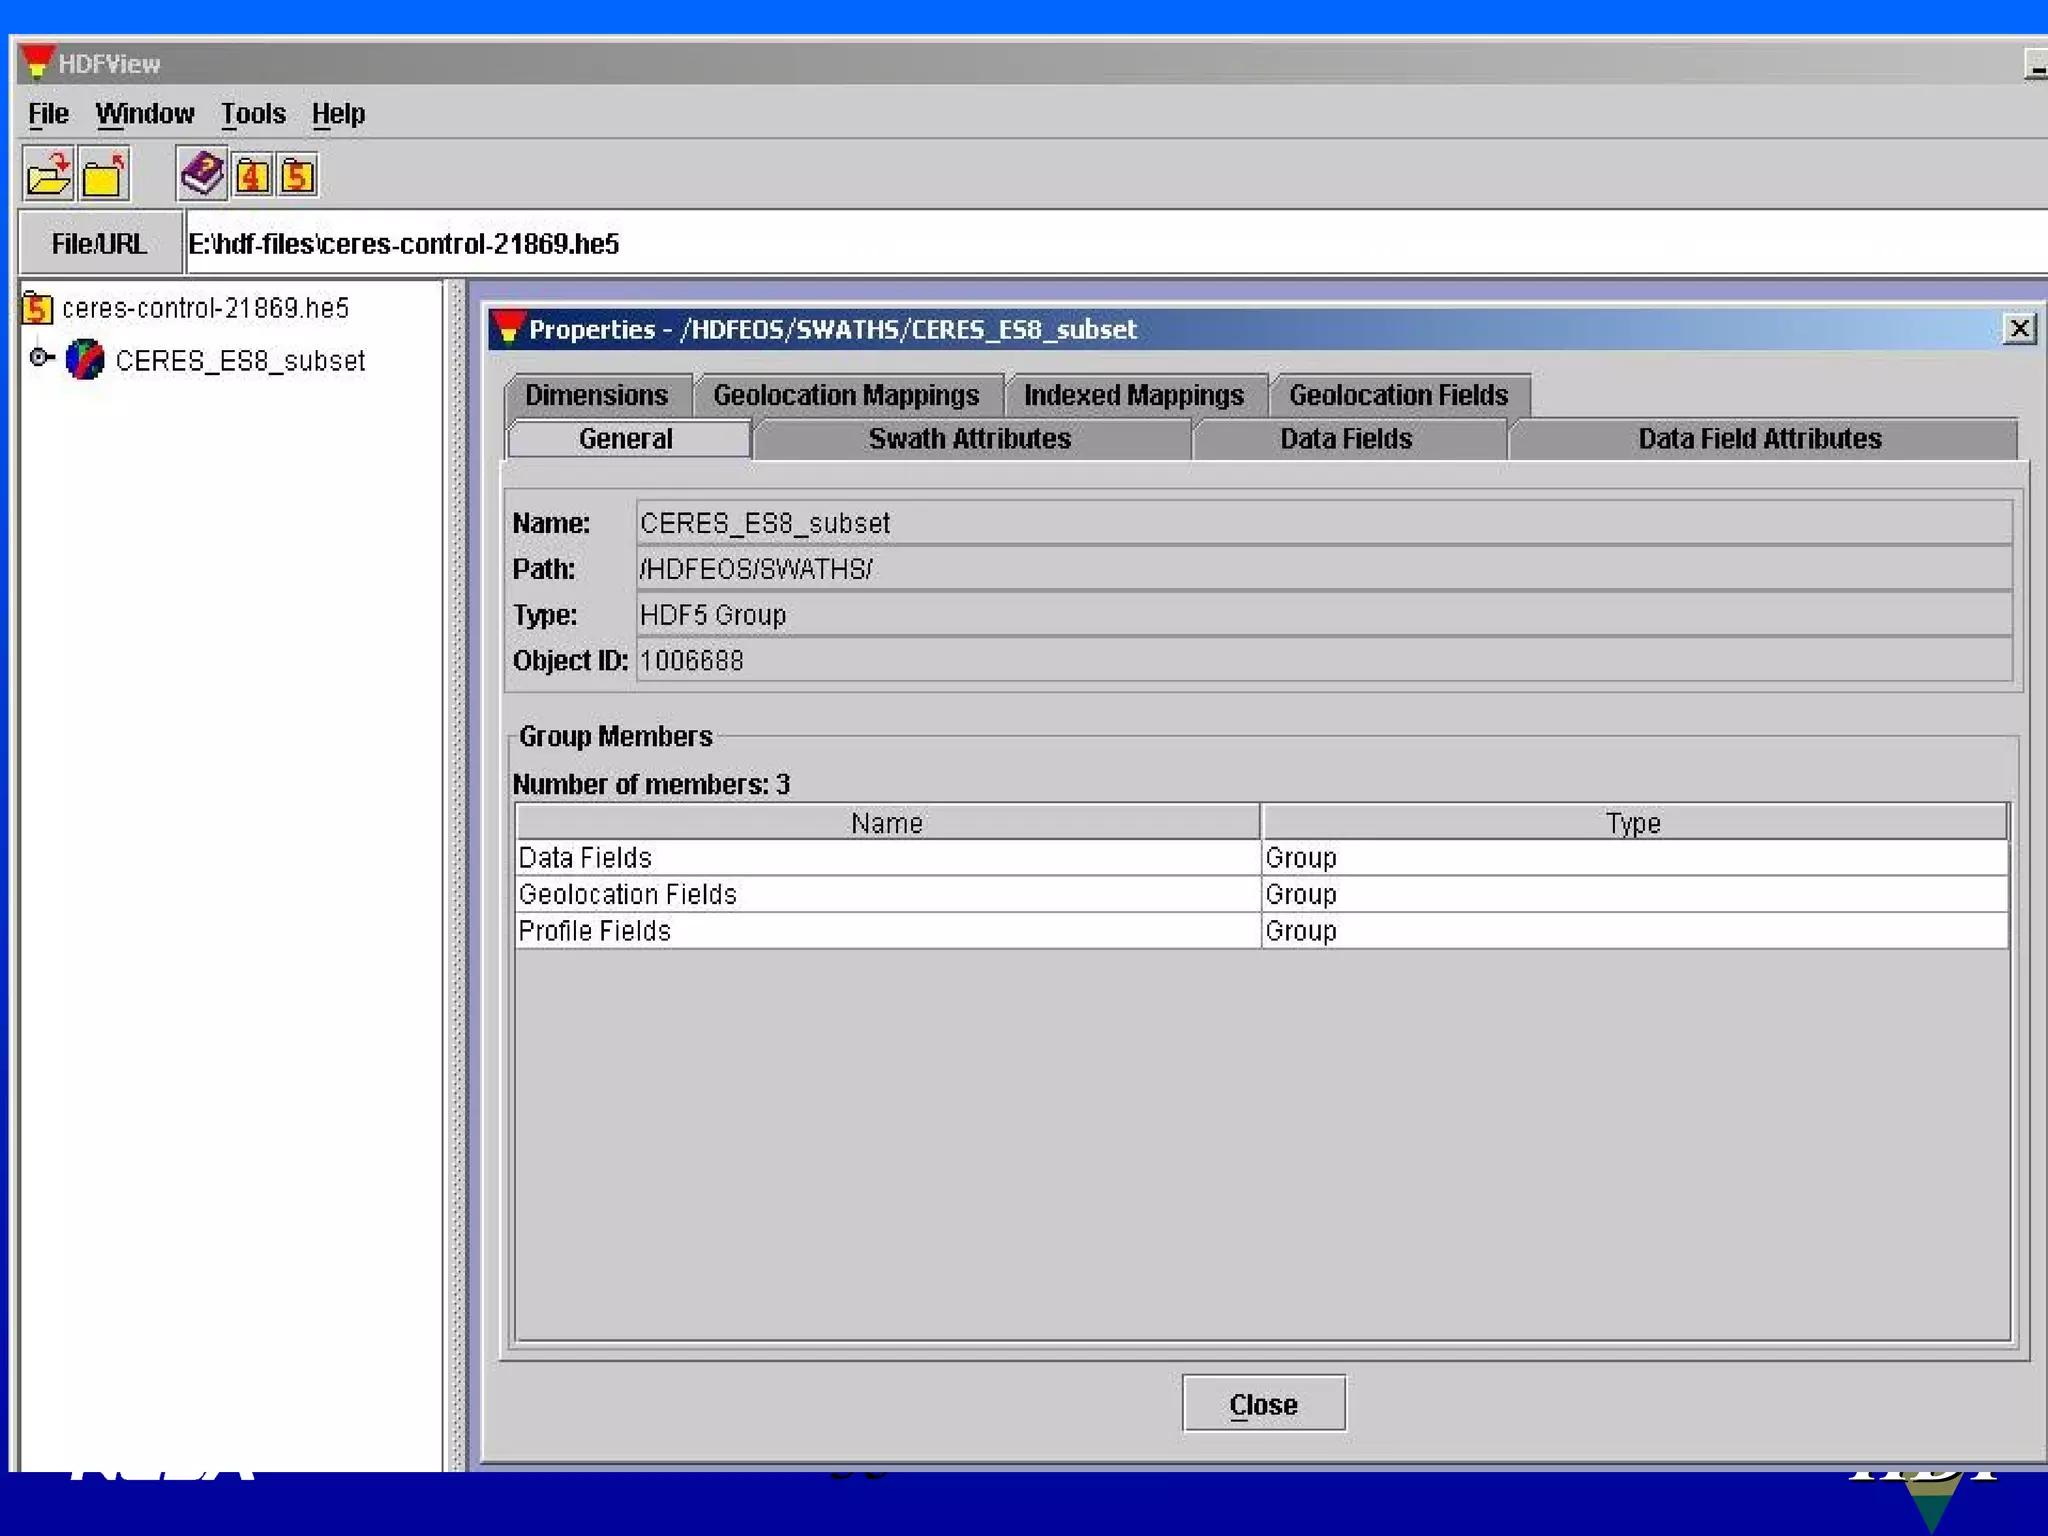Click the HDF4 library version icon
The image size is (2048, 1536).
(x=252, y=177)
